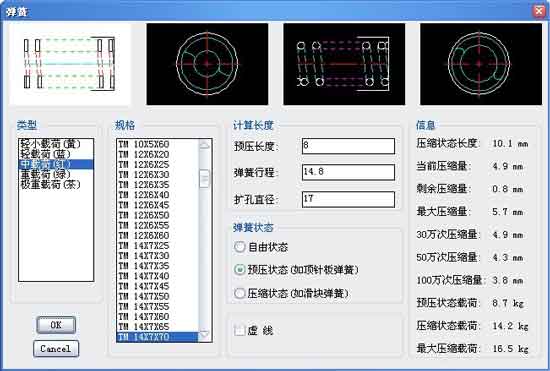The height and width of the screenshot is (371, 550).
Task: Select spec TM 14X7X30
Action: pos(157,256)
